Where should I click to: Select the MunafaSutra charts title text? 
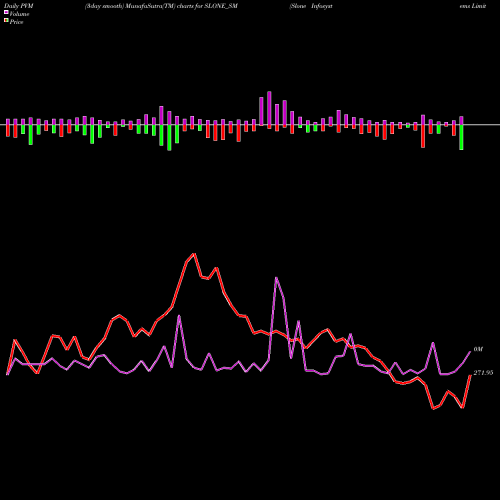(x=161, y=6)
